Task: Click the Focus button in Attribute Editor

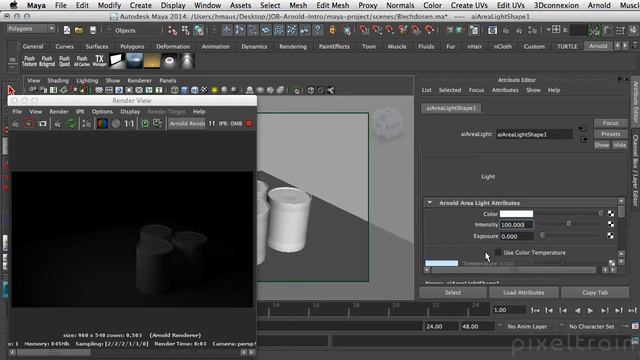Action: [610, 123]
